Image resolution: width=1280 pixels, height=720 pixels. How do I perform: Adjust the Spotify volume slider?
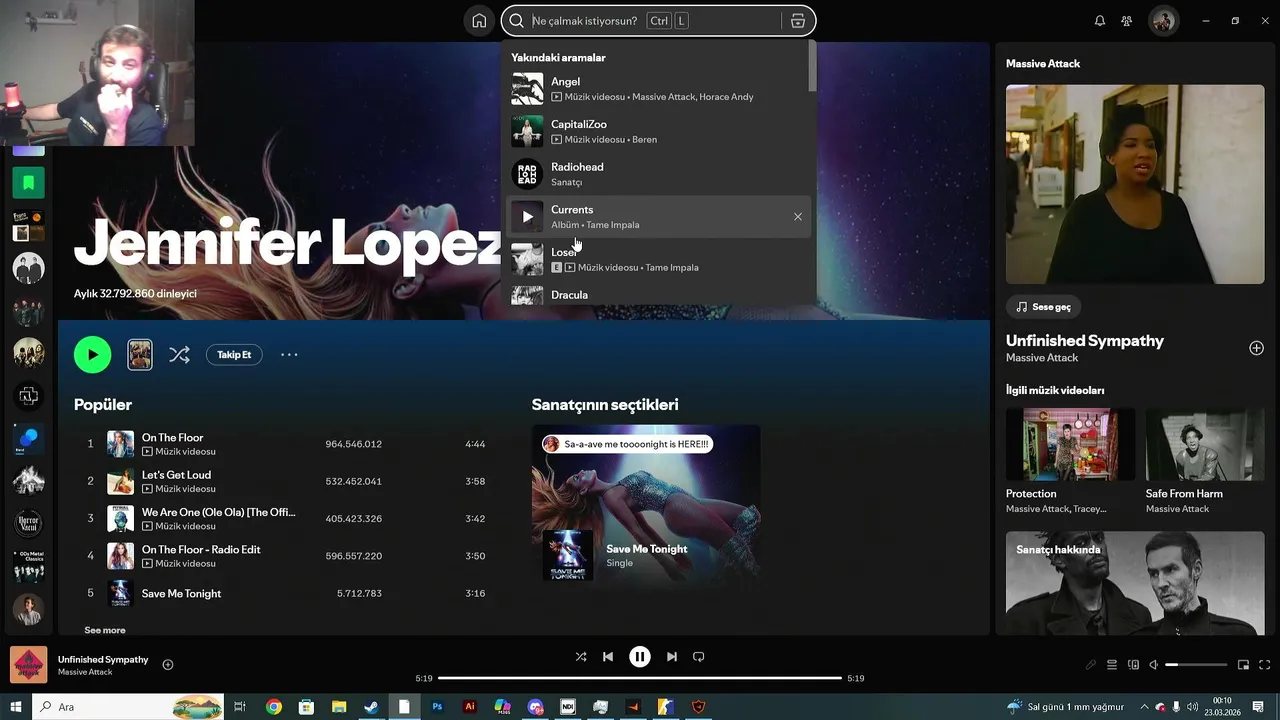(x=1196, y=665)
